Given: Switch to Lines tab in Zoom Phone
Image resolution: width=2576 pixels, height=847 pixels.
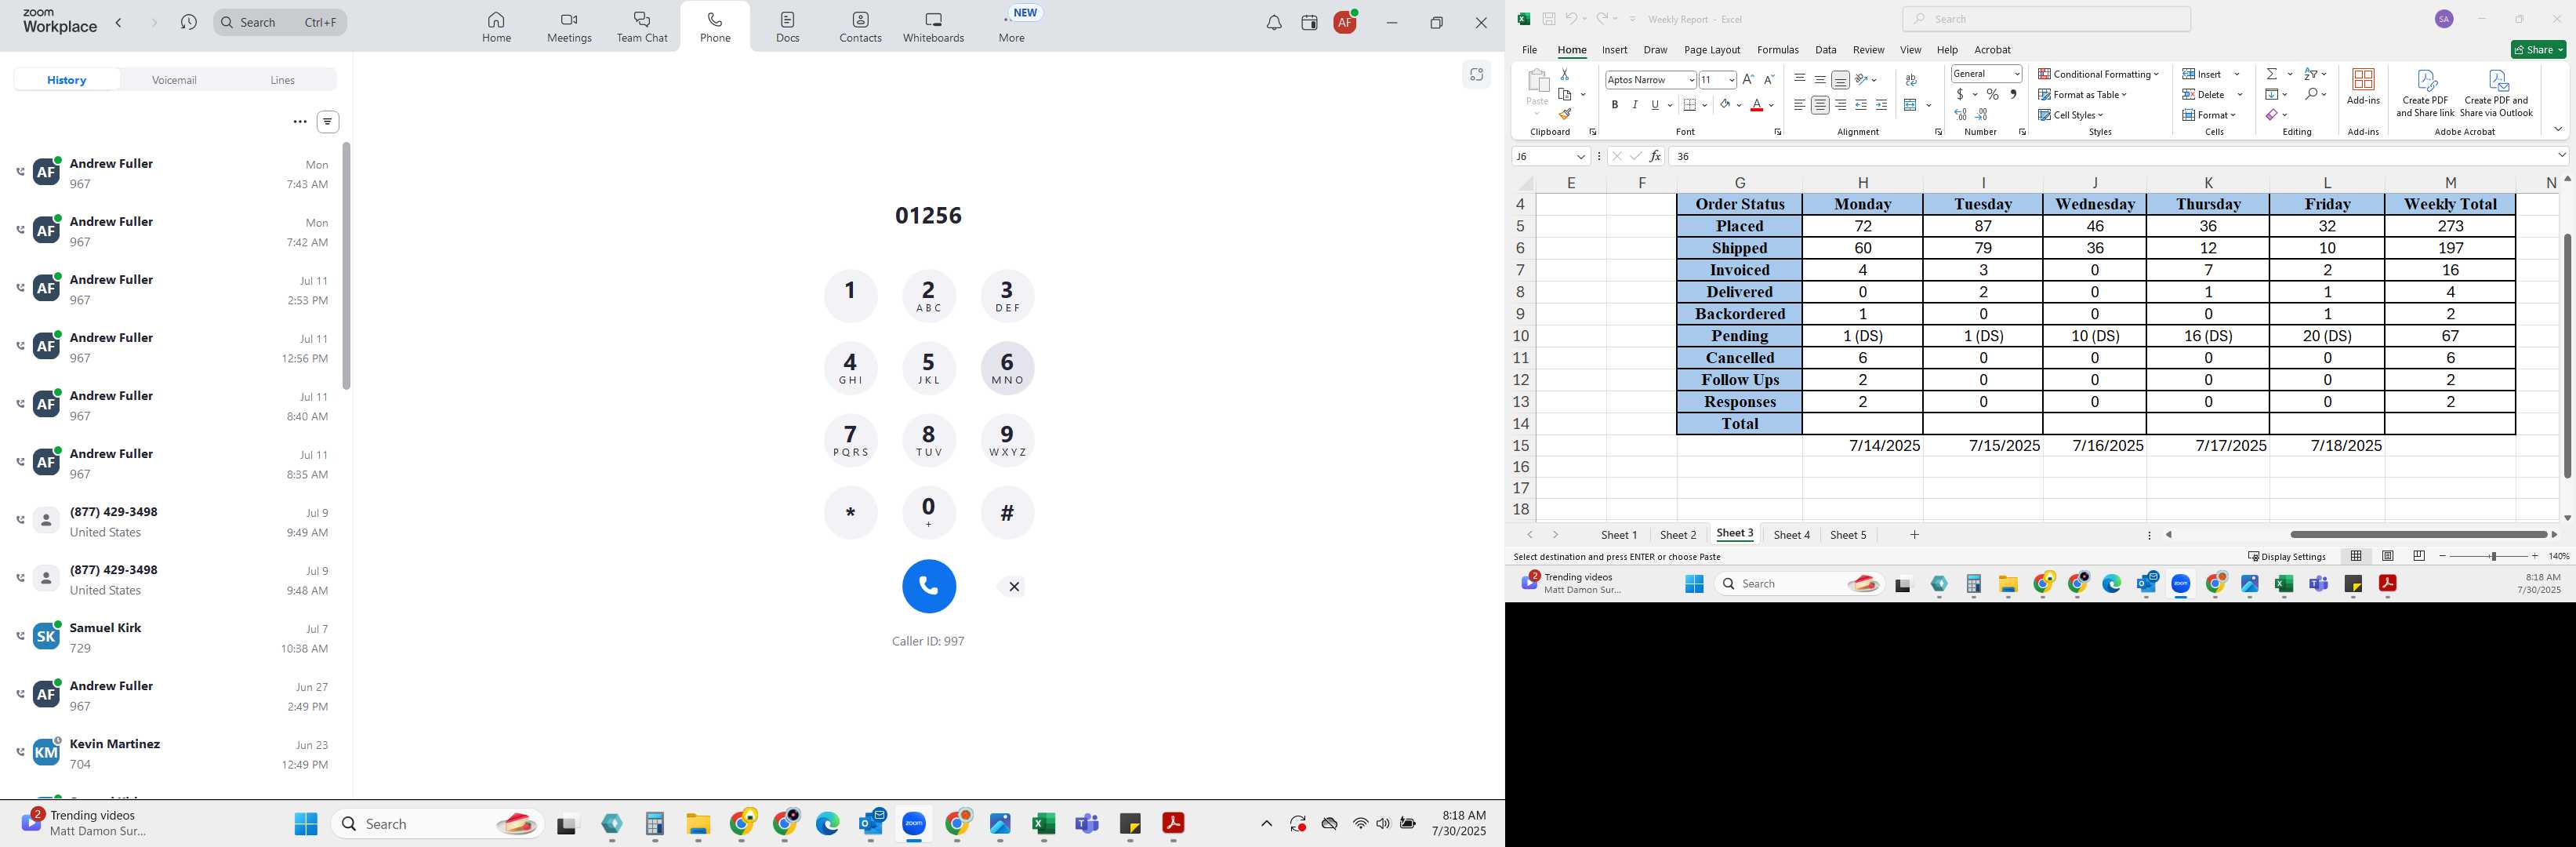Looking at the screenshot, I should pos(282,80).
